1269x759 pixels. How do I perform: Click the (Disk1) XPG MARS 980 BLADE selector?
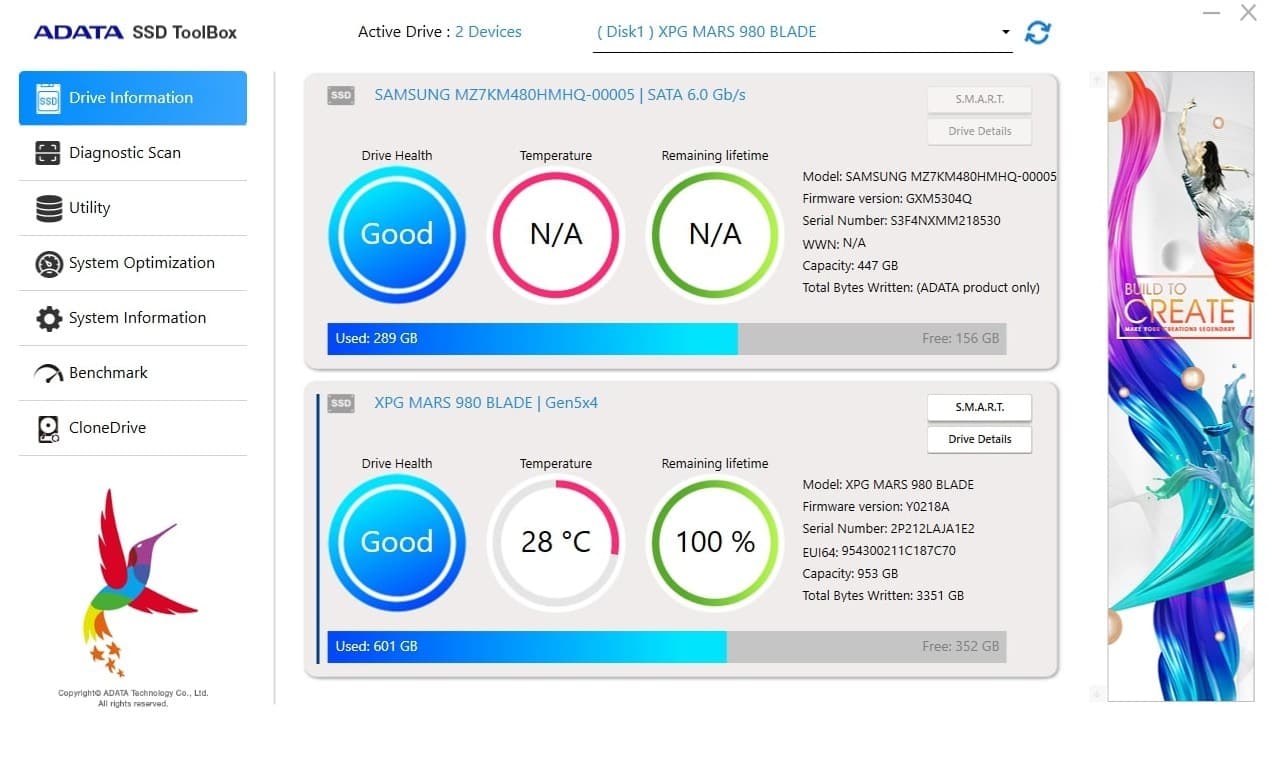tap(802, 32)
